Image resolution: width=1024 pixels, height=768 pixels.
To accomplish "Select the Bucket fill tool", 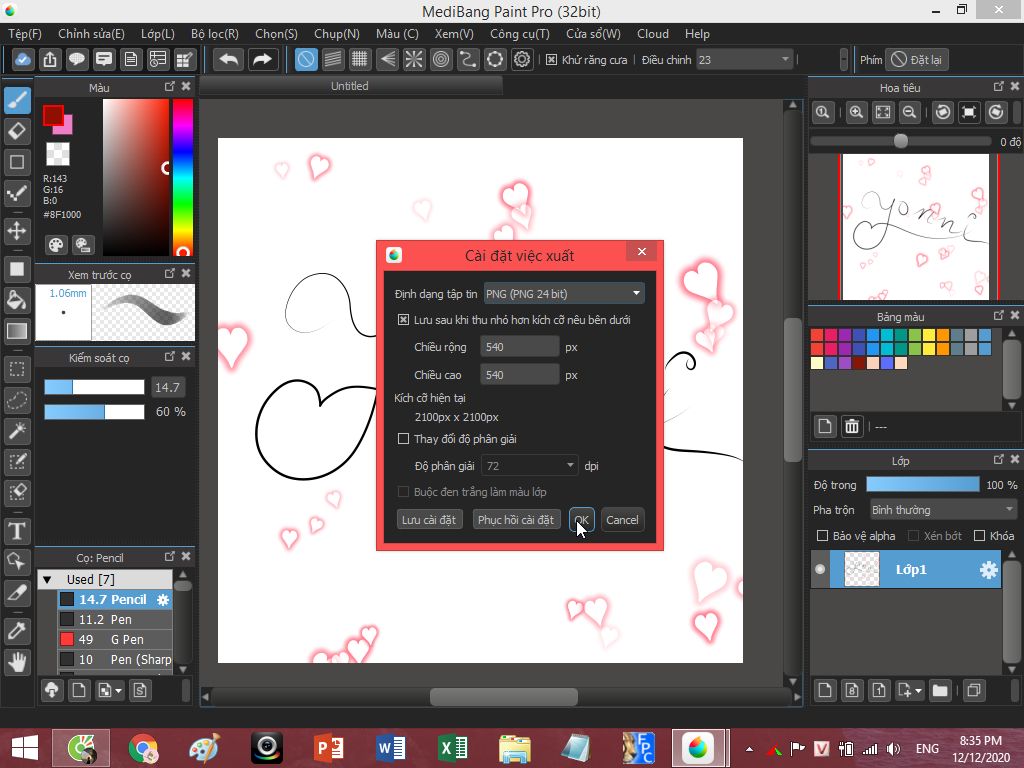I will pyautogui.click(x=18, y=300).
